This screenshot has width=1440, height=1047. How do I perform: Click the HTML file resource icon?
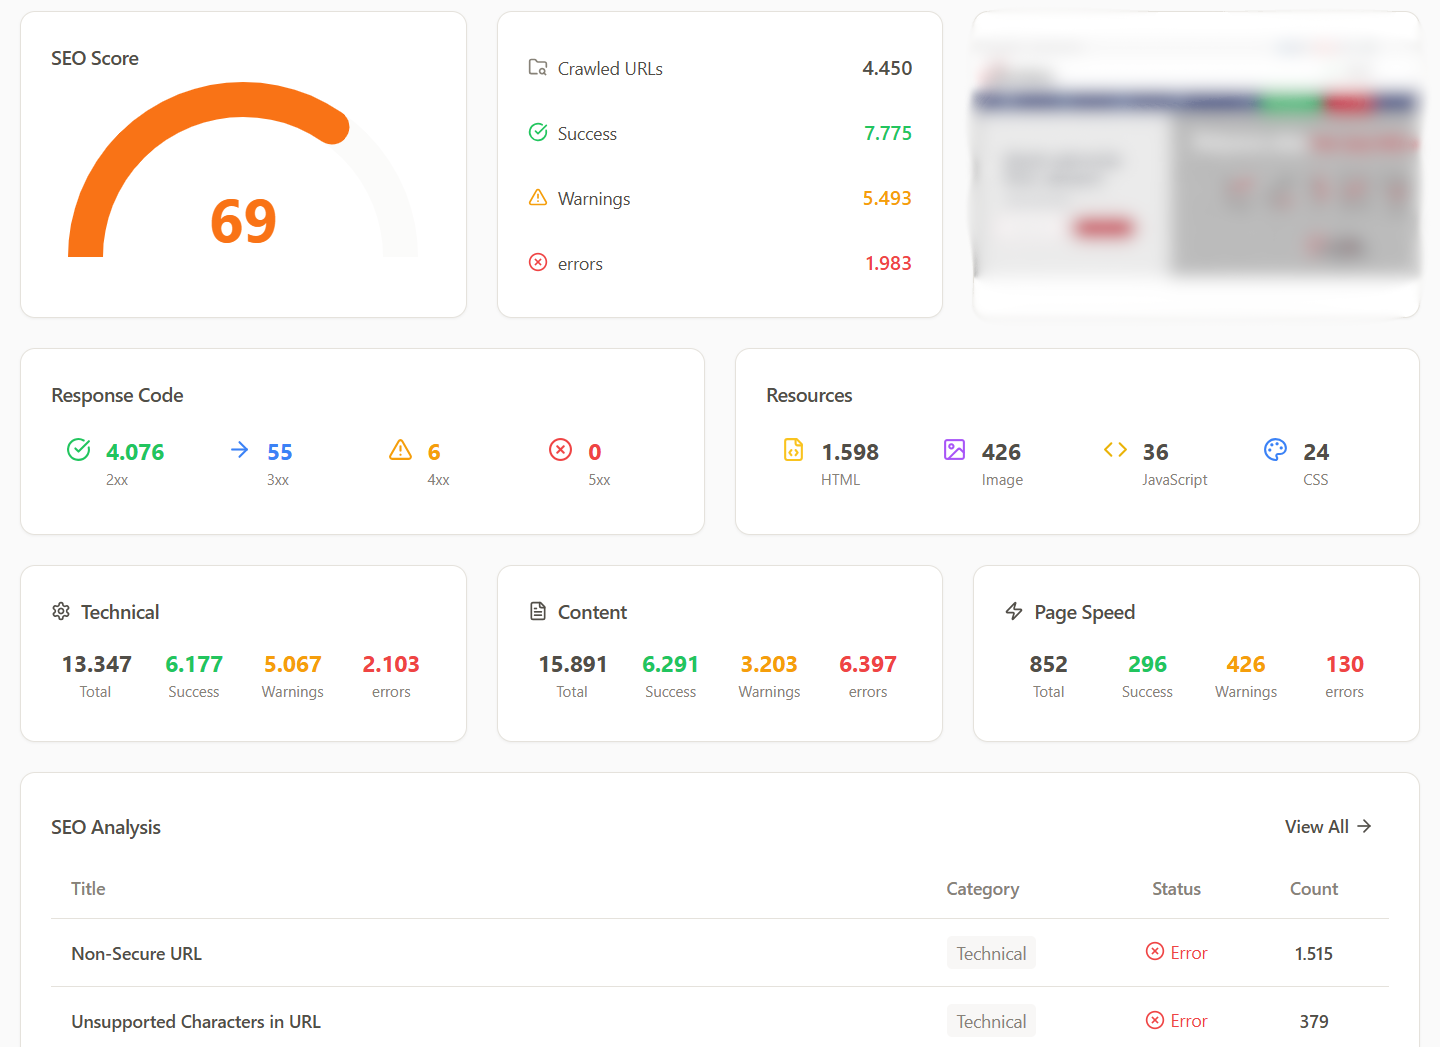click(793, 450)
